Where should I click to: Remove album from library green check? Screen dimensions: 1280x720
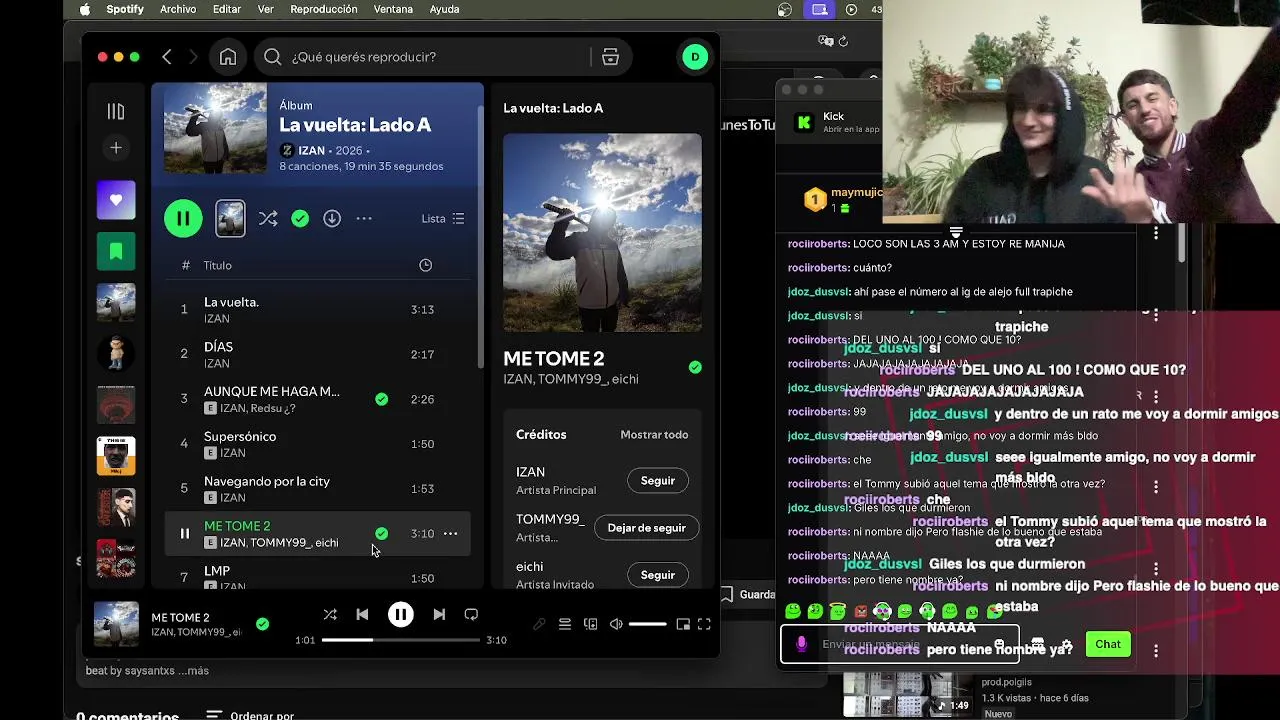(x=300, y=218)
